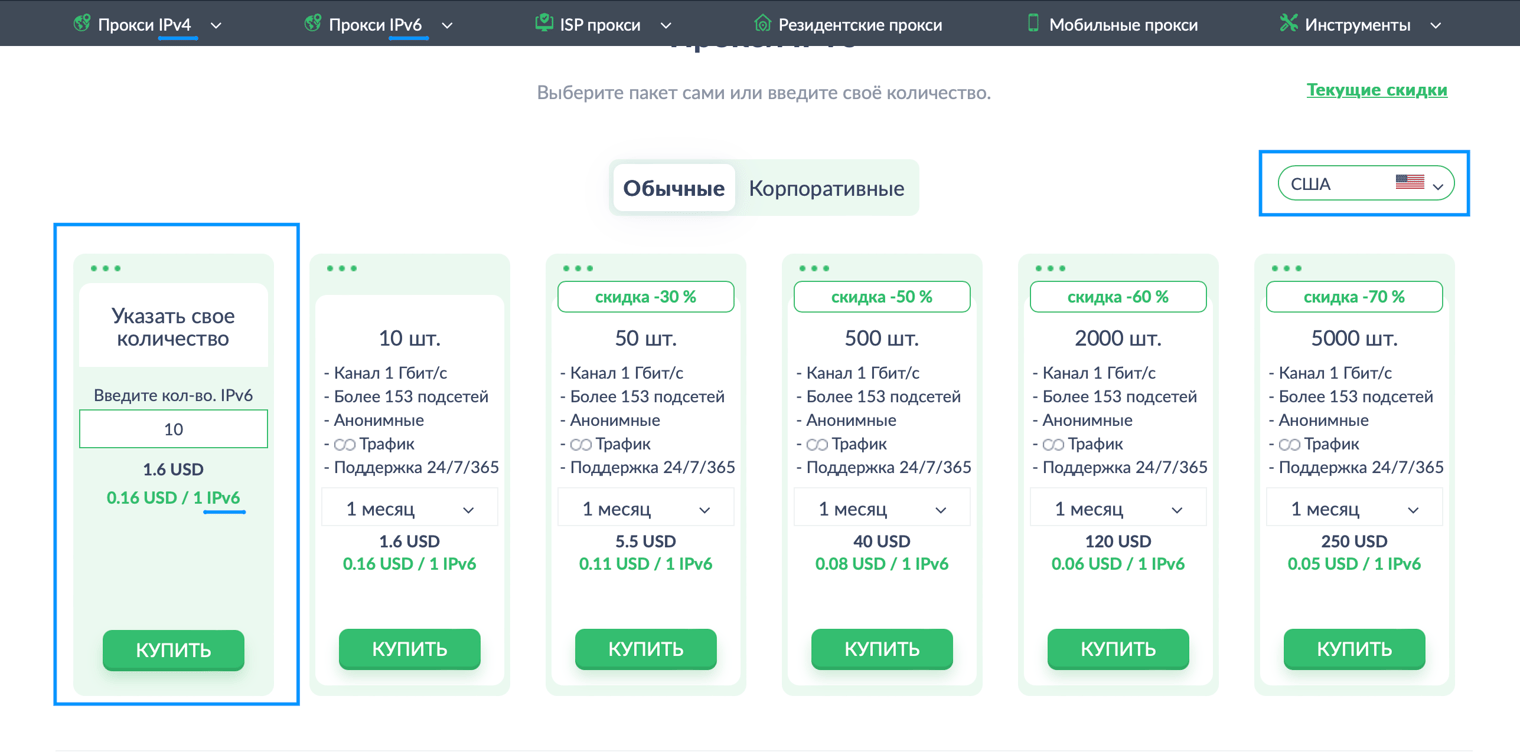Switch to Обычные proxy type
This screenshot has height=755, width=1520.
coord(673,188)
